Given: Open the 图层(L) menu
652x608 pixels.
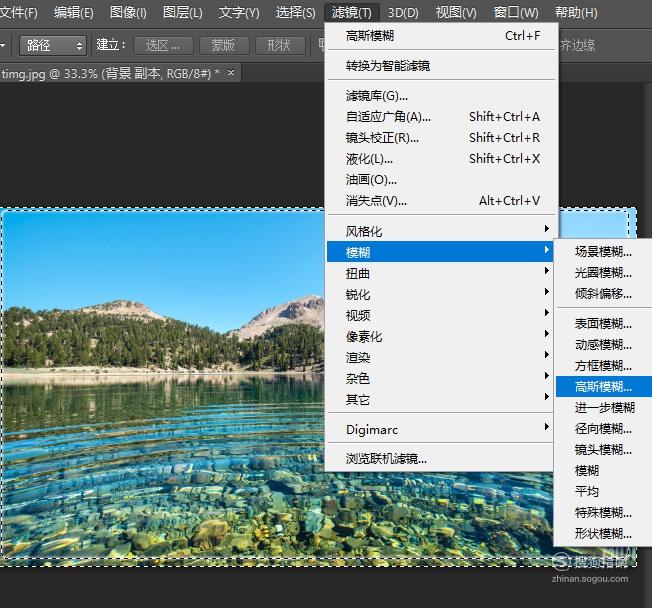Looking at the screenshot, I should pyautogui.click(x=183, y=12).
